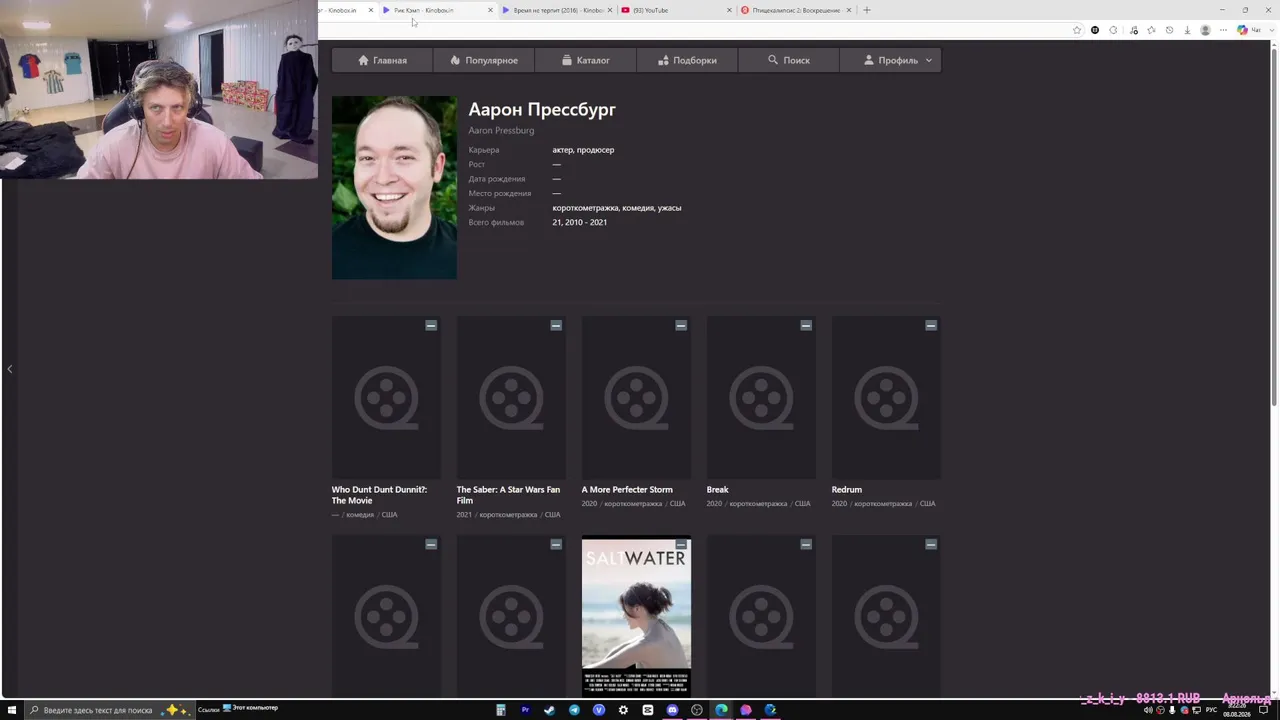Expand the Профиль dropdown menu
The image size is (1280, 720).
pos(890,60)
